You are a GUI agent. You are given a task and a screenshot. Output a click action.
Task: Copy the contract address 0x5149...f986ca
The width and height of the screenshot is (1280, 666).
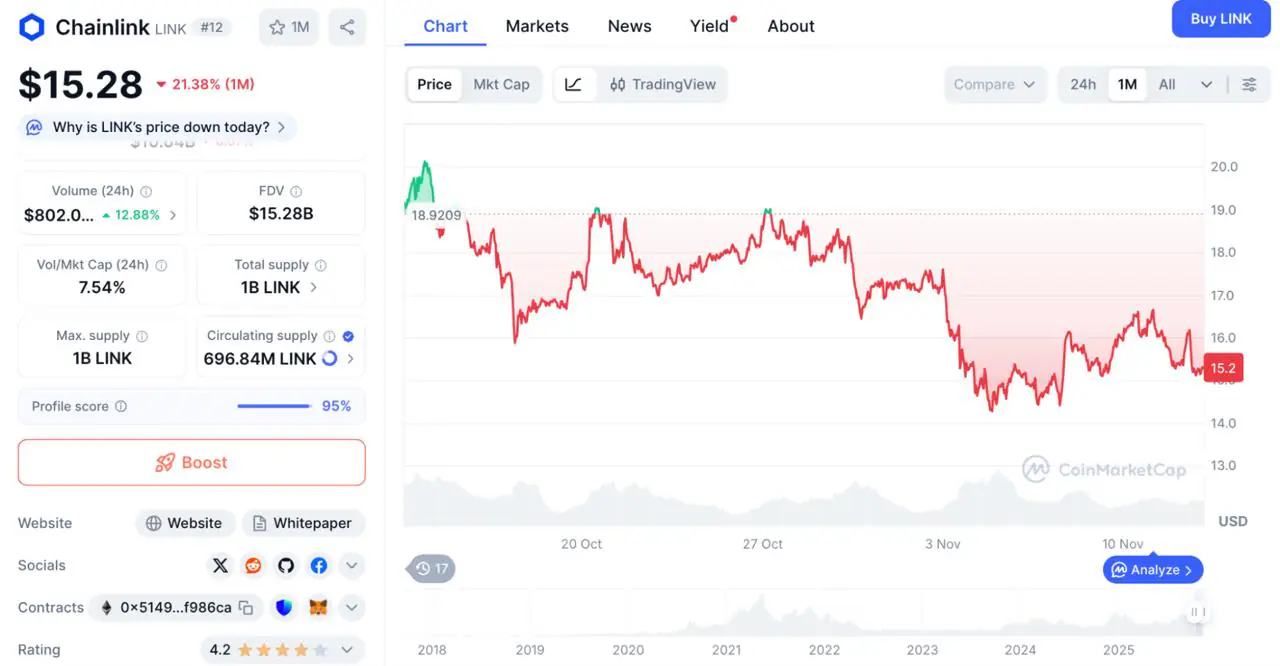coord(246,608)
